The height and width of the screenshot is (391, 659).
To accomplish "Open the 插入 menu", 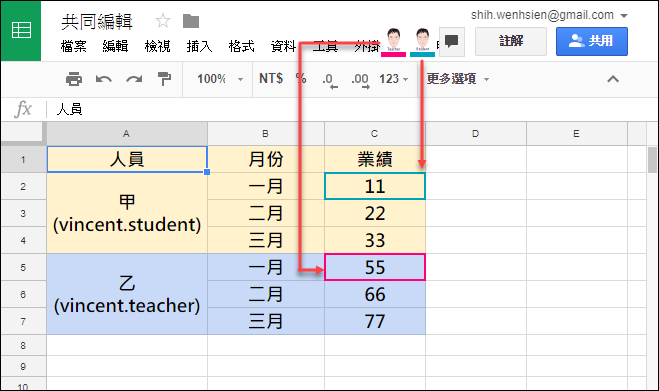I will click(199, 46).
